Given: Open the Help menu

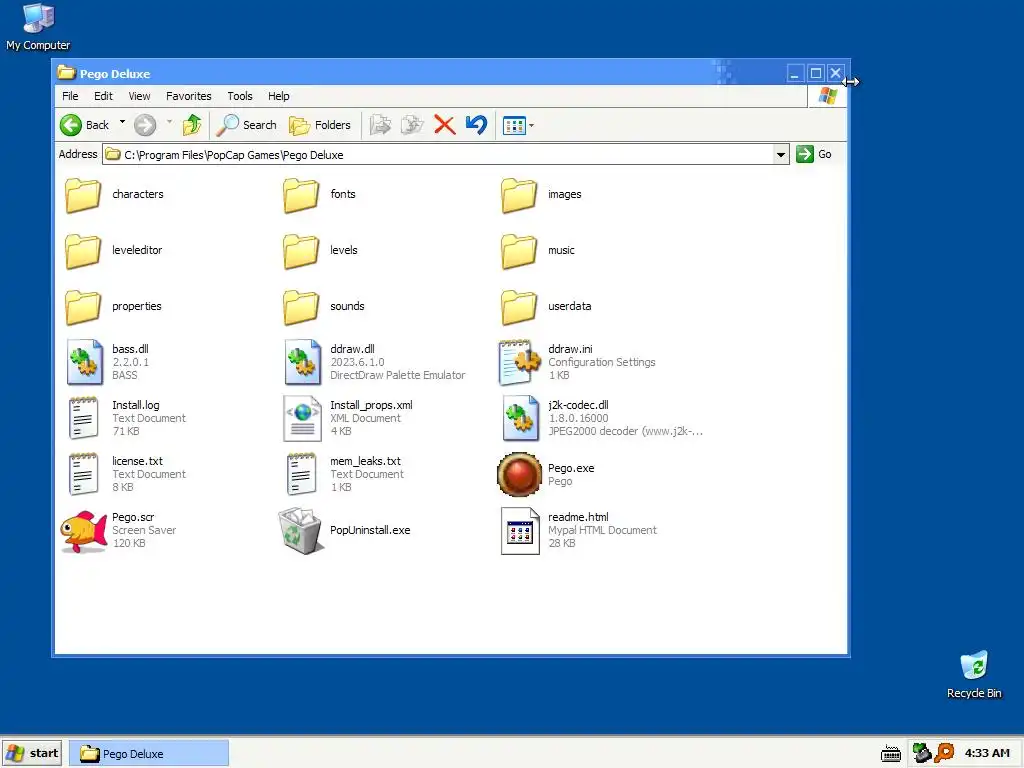Looking at the screenshot, I should pyautogui.click(x=278, y=96).
